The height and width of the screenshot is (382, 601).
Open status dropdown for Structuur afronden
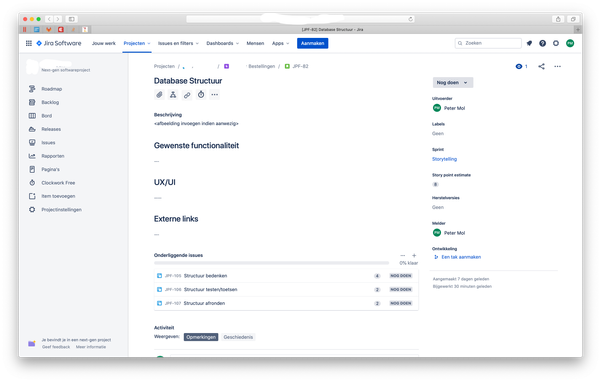tap(401, 303)
